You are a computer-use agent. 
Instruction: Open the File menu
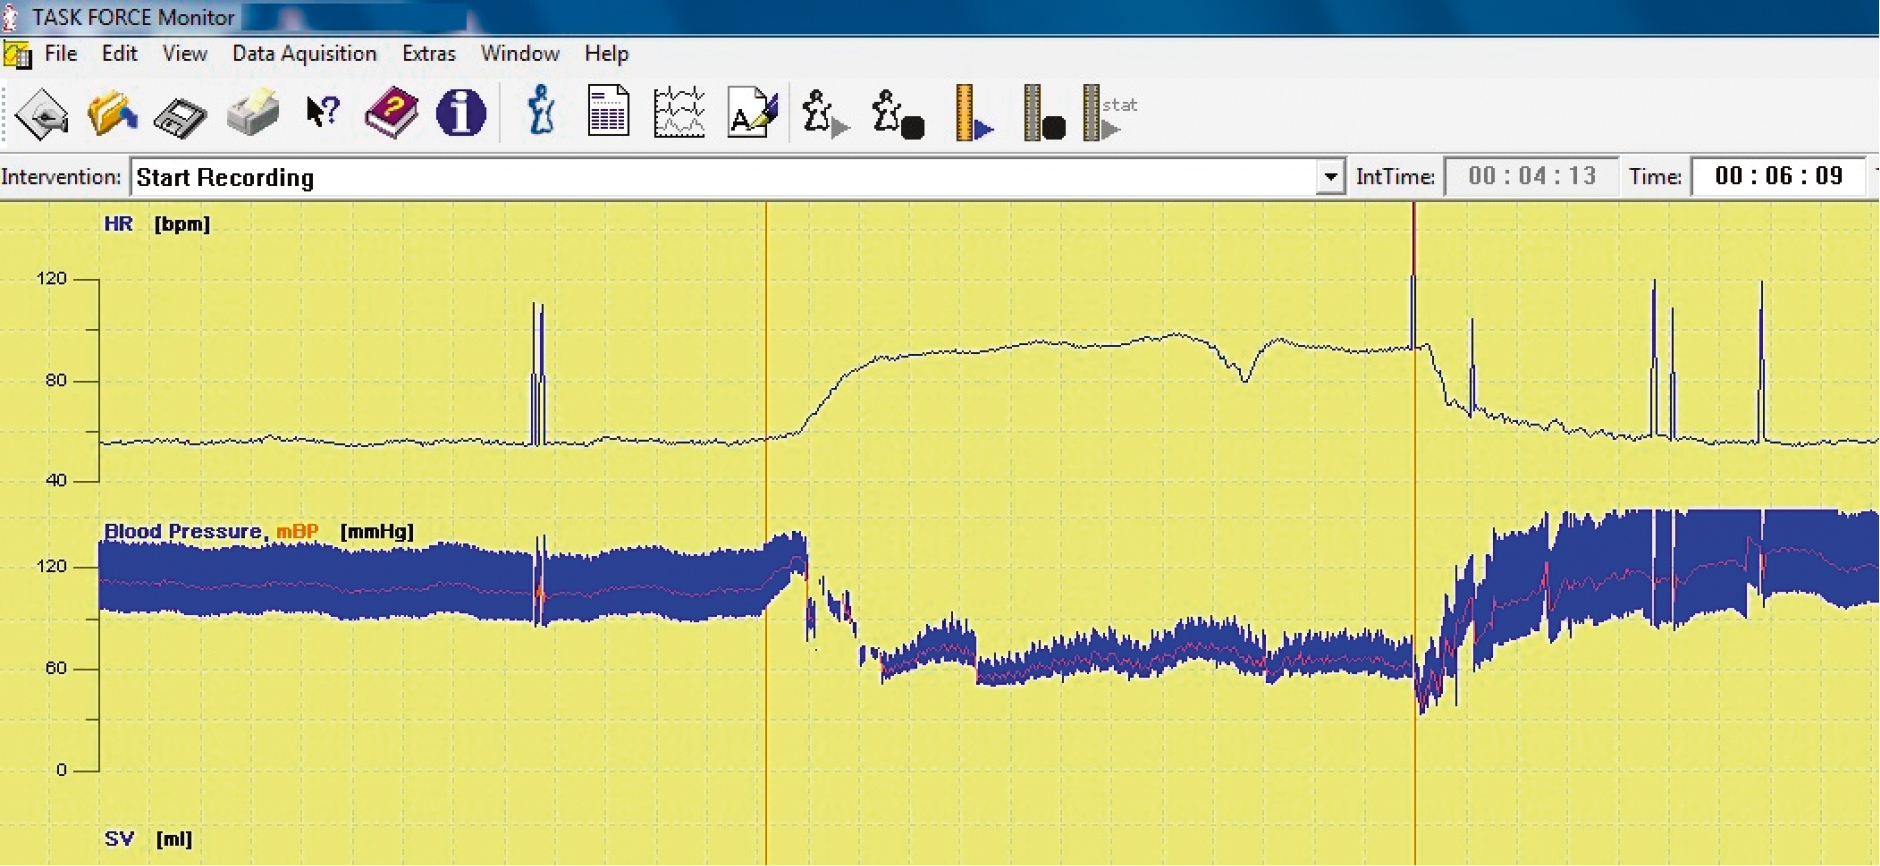click(x=60, y=54)
